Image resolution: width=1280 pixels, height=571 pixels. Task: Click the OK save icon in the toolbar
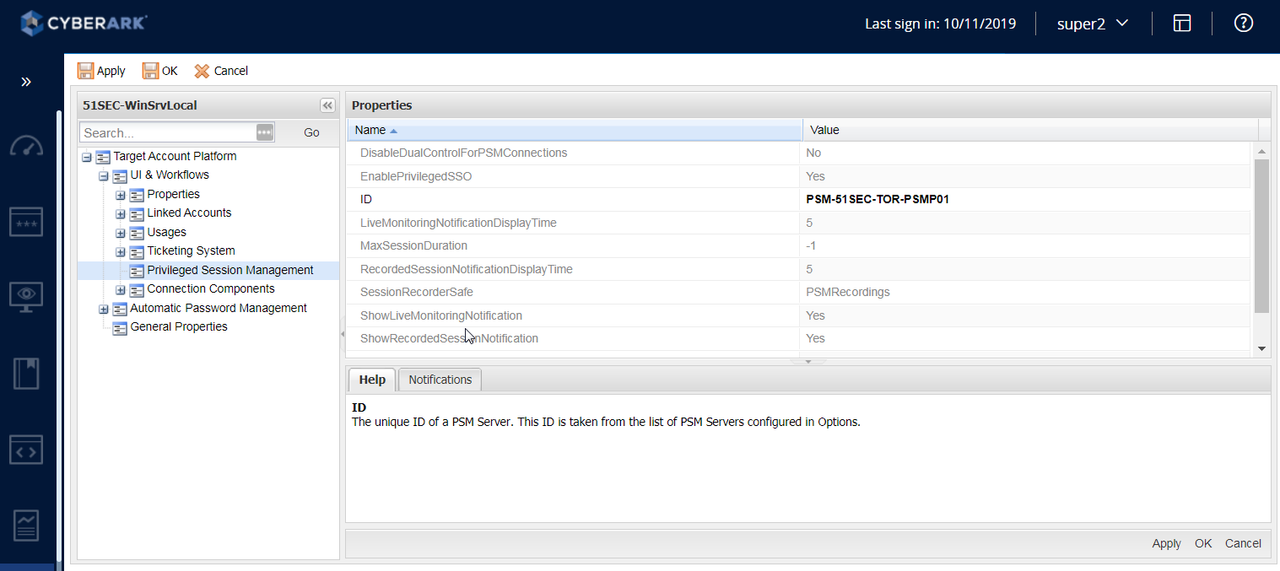pyautogui.click(x=150, y=71)
